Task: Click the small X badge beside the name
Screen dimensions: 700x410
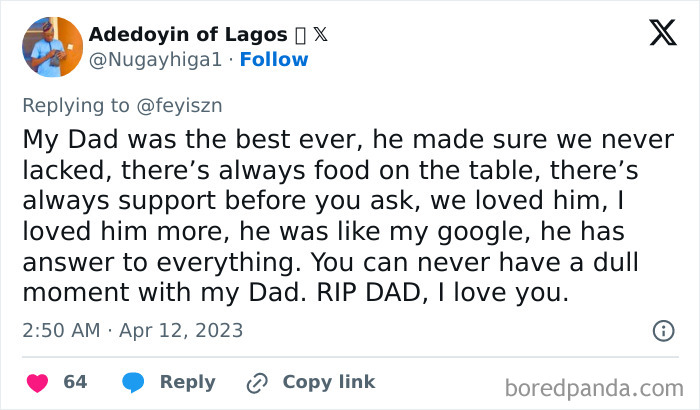Action: pos(320,34)
